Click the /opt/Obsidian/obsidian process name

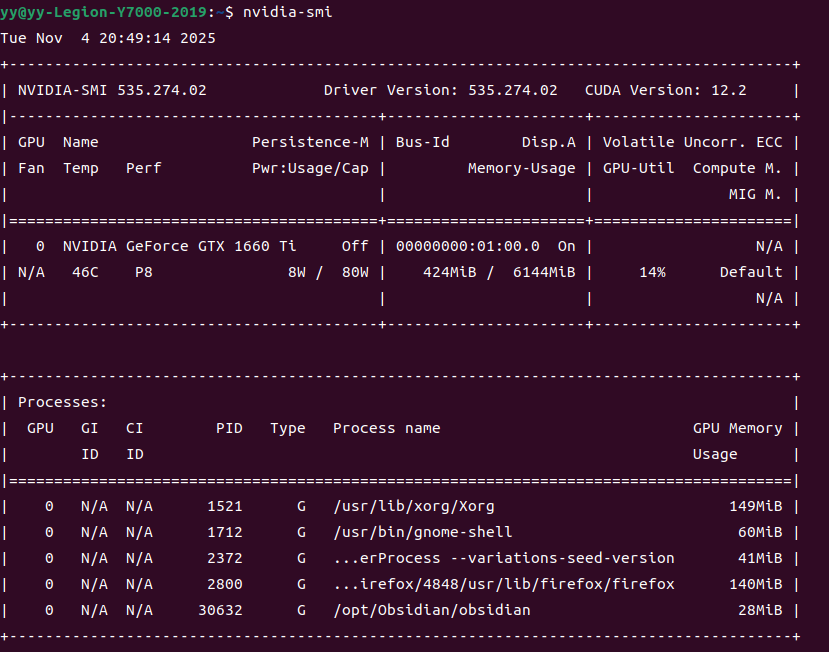431,610
